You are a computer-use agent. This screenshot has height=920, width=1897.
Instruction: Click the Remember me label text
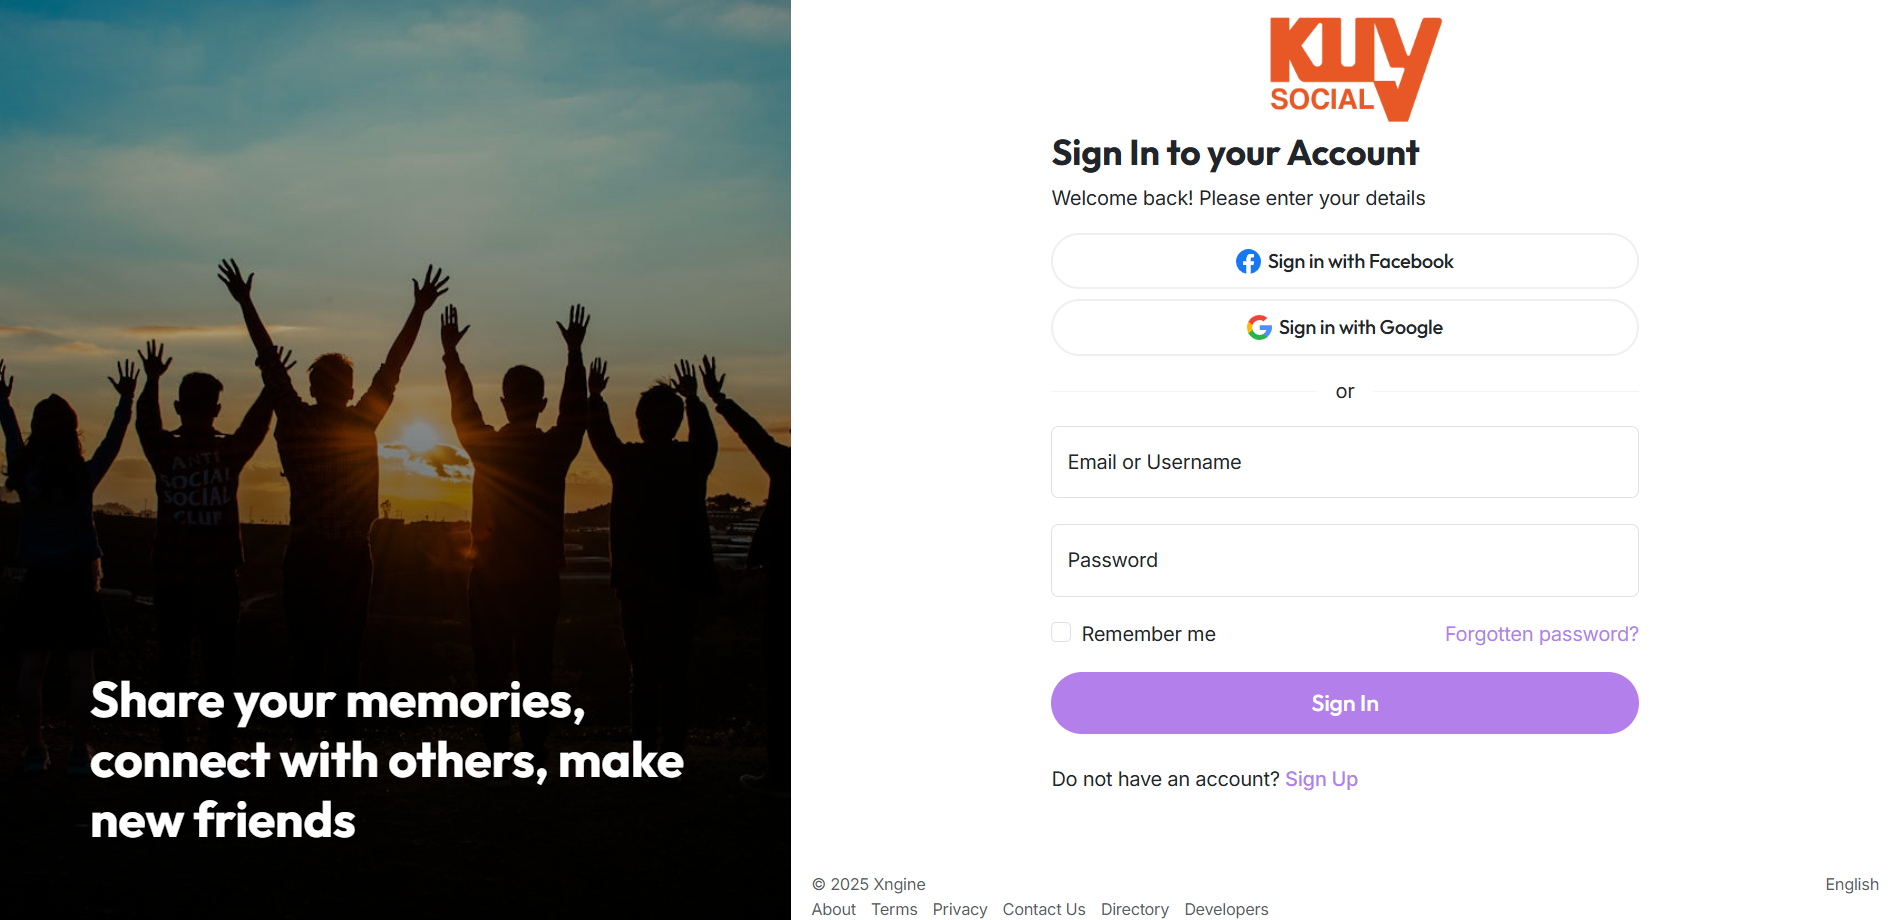click(1148, 634)
